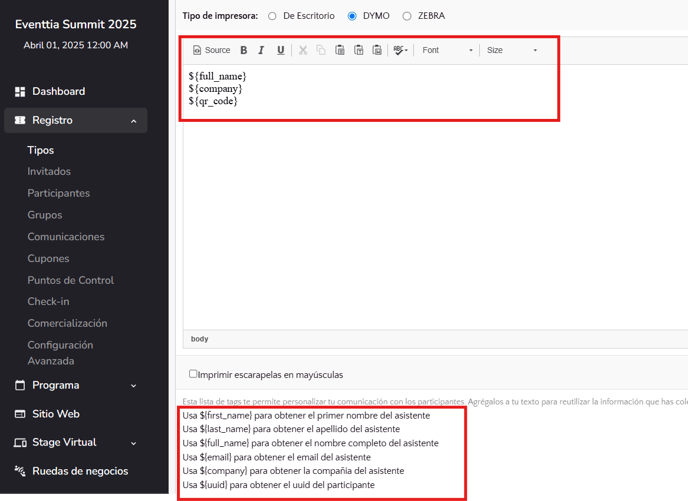688x501 pixels.
Task: Open Source view in the editor
Action: (x=211, y=50)
